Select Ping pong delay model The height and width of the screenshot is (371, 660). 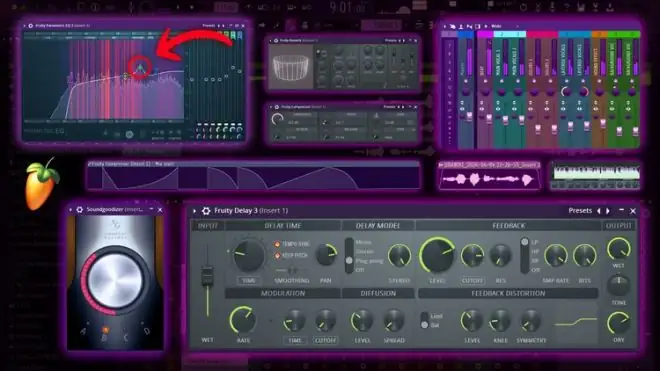(369, 261)
